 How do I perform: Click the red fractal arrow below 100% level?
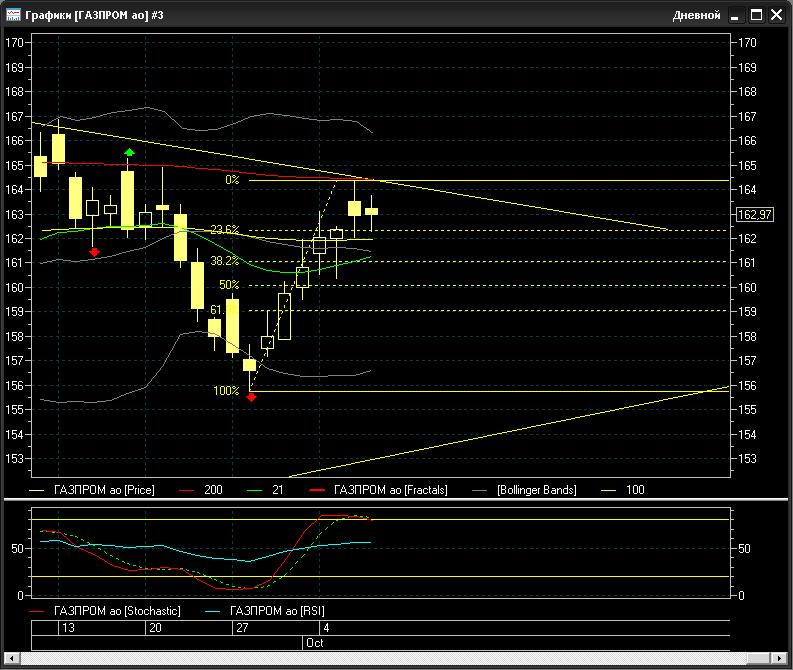point(251,397)
